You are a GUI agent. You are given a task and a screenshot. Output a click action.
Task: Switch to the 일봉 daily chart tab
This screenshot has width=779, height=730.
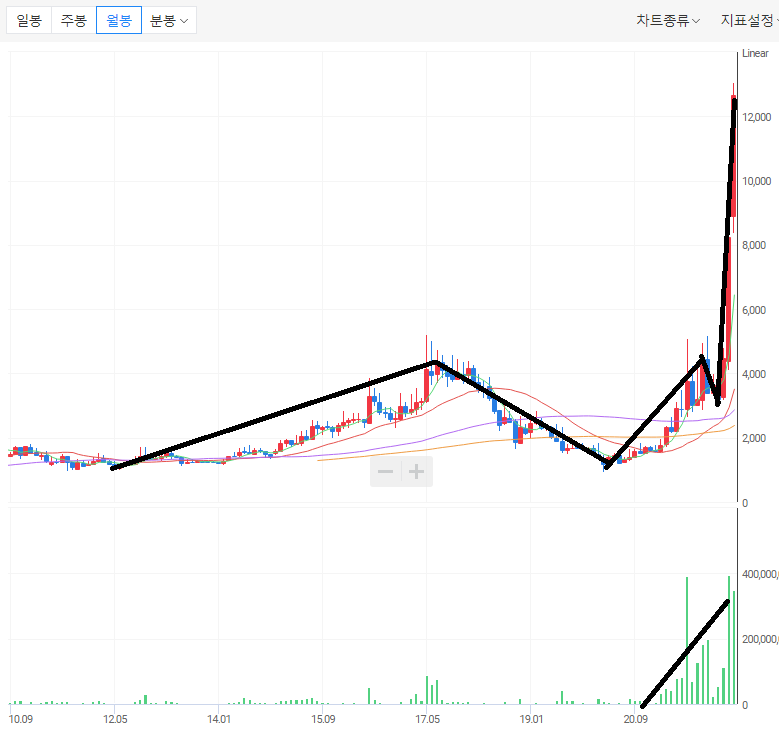point(29,20)
